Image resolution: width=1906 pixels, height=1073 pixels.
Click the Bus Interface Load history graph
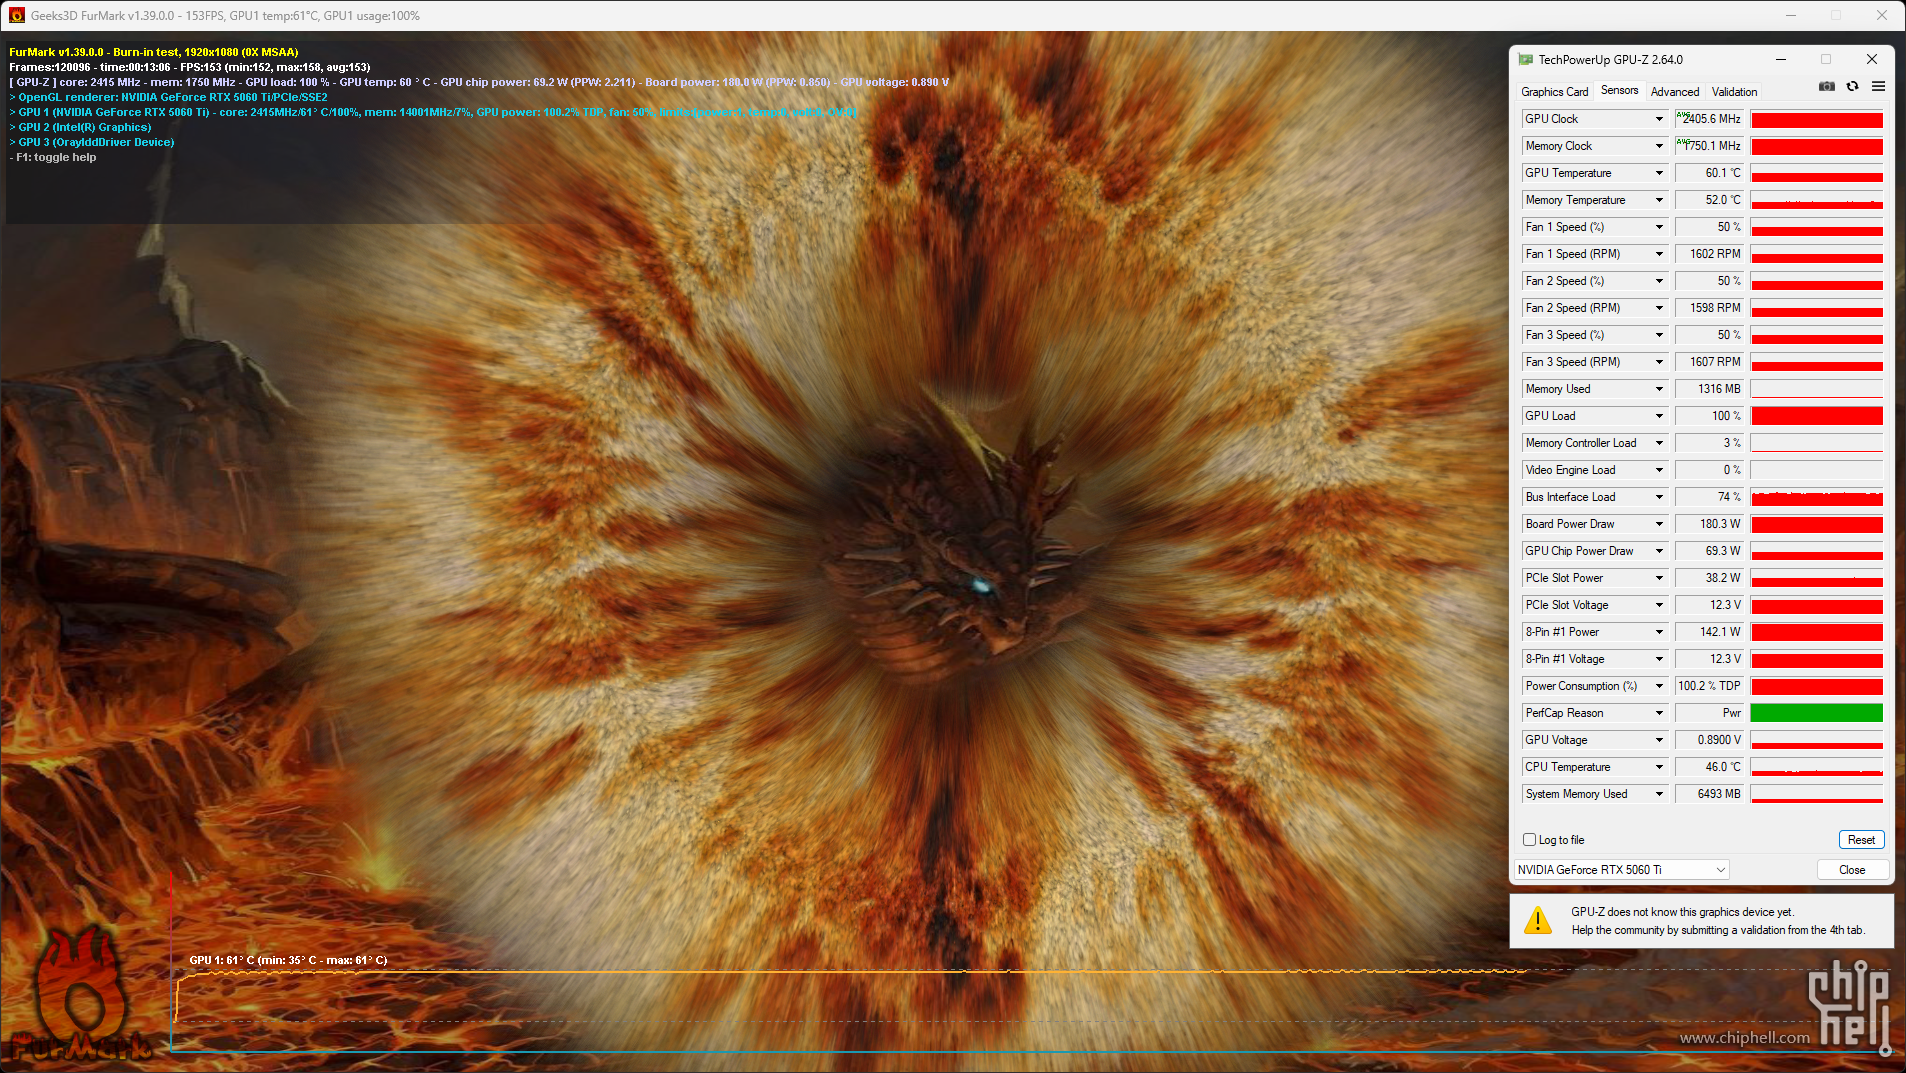click(x=1816, y=497)
